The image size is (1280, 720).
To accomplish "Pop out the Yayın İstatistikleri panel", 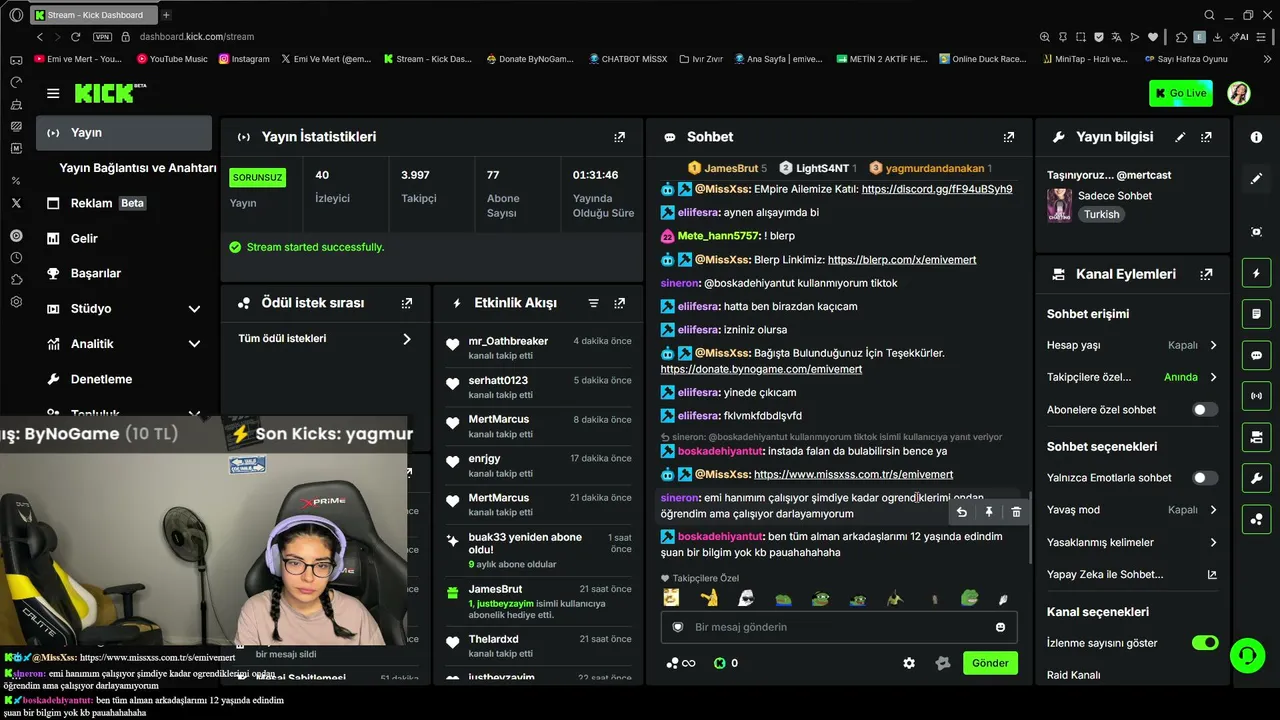I will (x=620, y=137).
